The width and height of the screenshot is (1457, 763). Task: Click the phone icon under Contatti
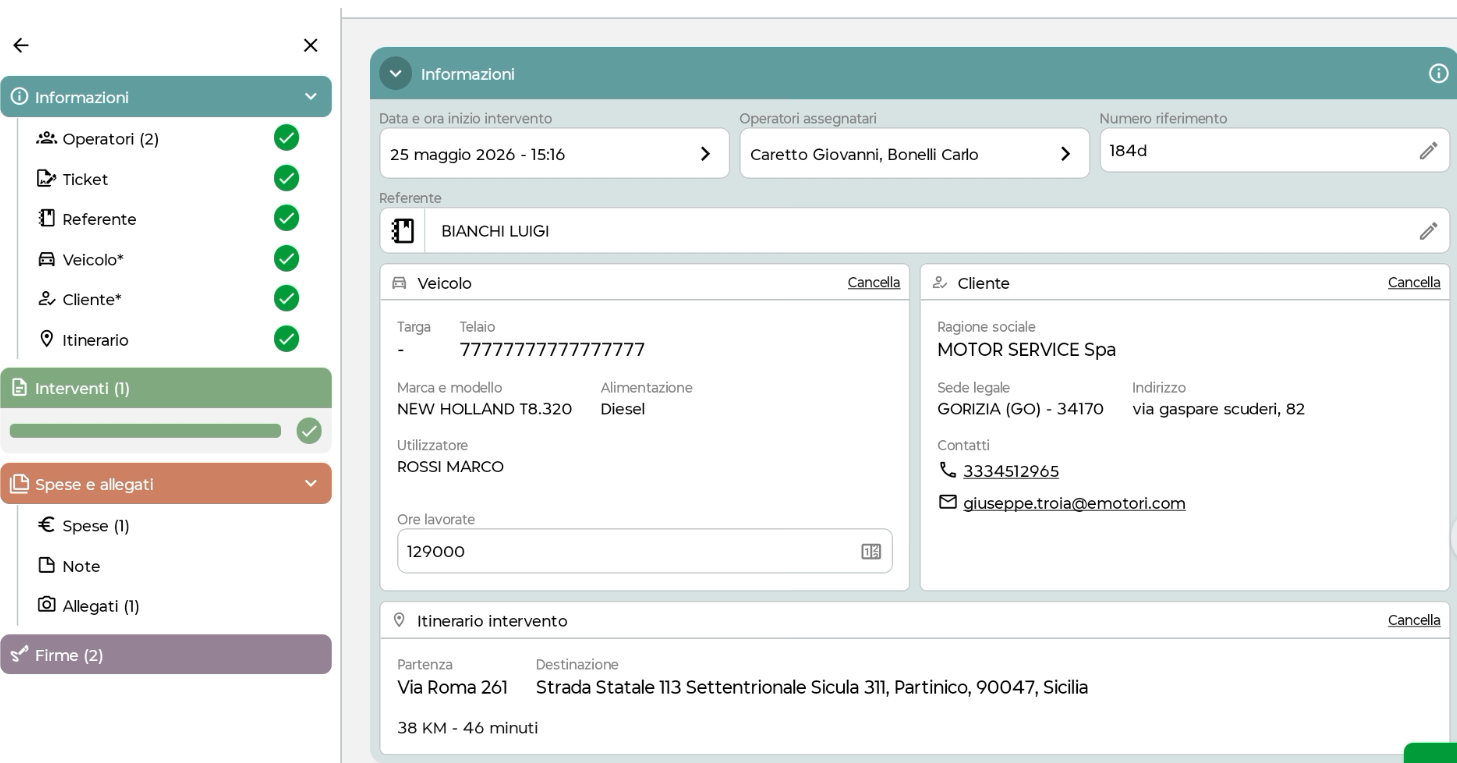pos(947,470)
